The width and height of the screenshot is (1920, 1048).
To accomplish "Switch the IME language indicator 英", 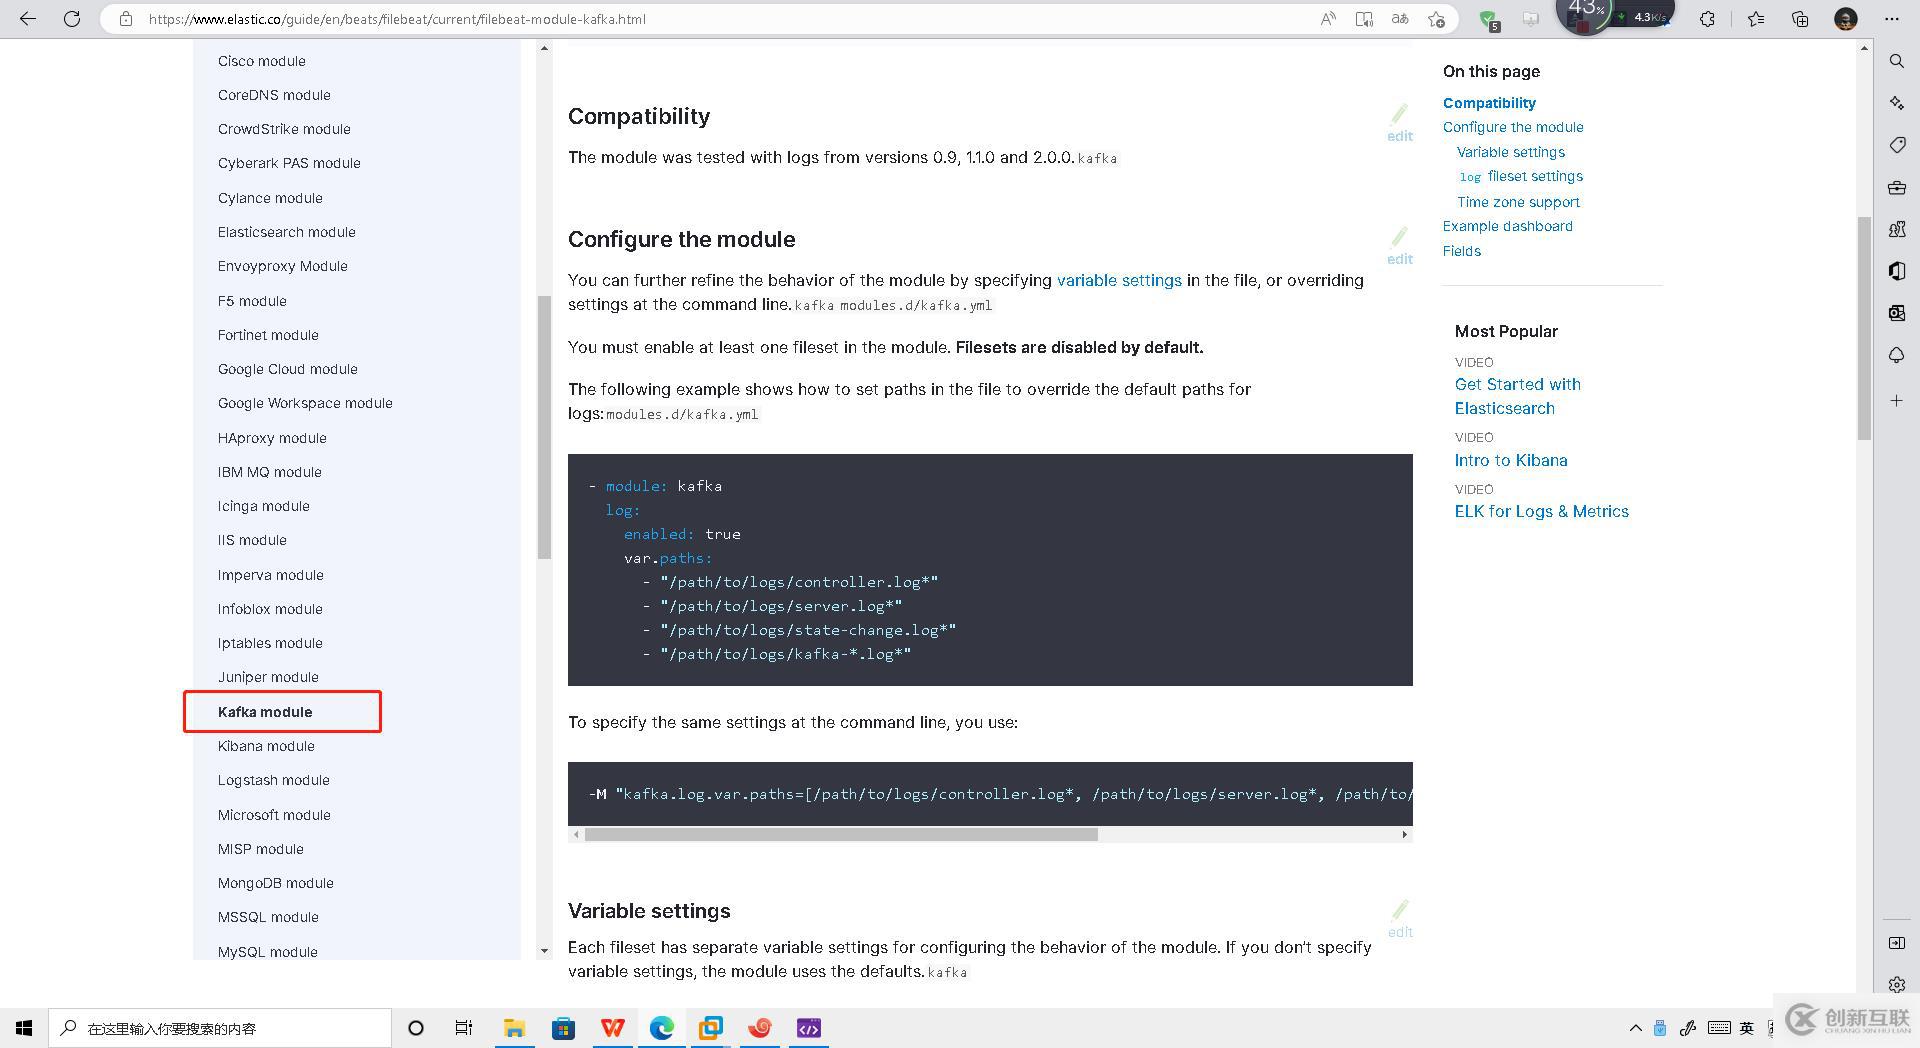I will coord(1747,1028).
